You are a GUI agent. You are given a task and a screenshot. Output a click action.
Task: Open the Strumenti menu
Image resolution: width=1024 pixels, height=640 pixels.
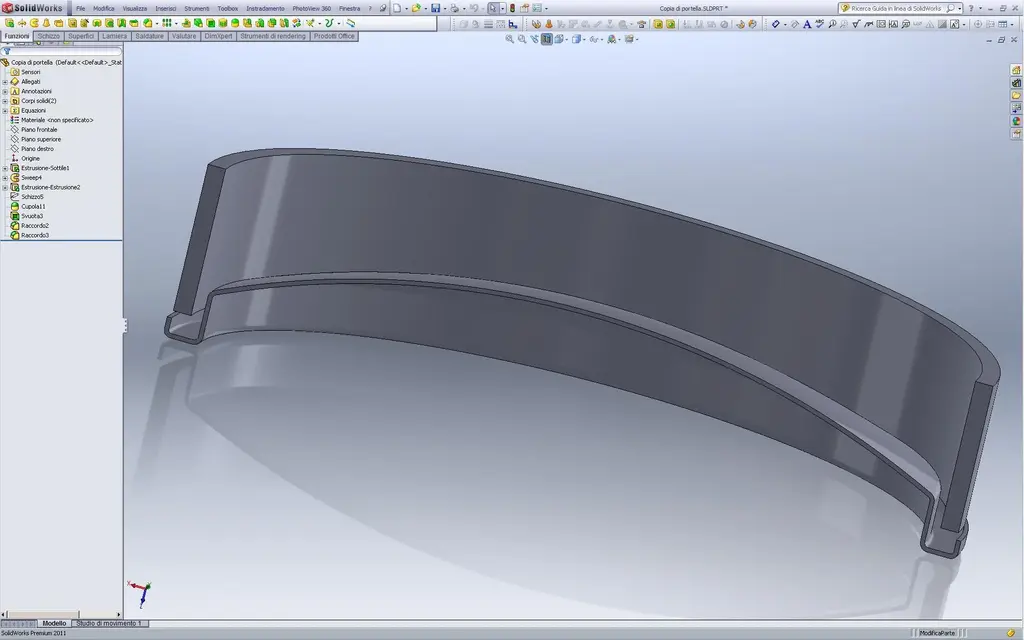pos(197,8)
